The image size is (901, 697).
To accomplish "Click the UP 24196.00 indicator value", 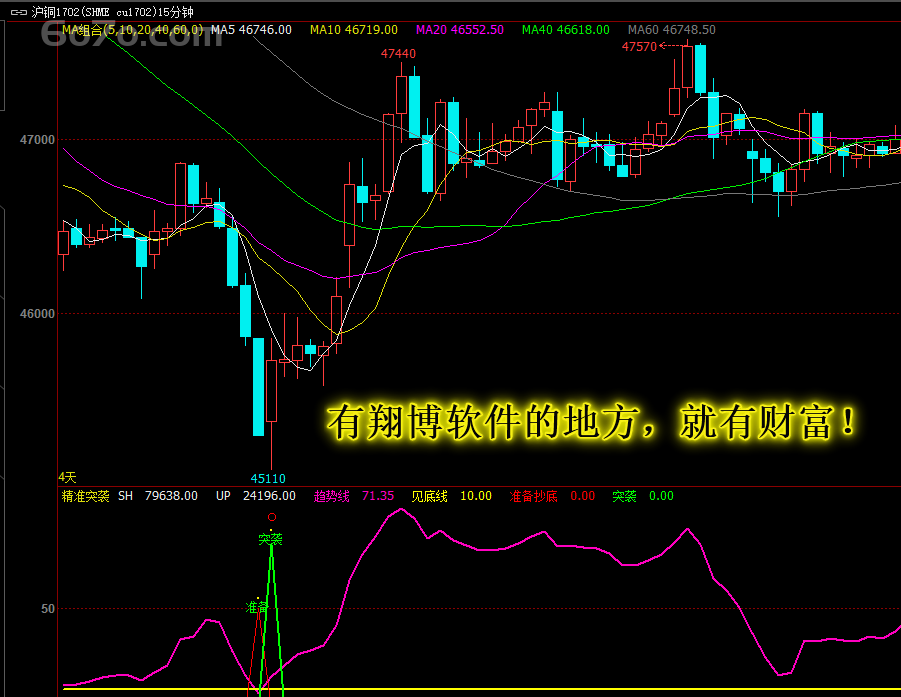I will (256, 496).
